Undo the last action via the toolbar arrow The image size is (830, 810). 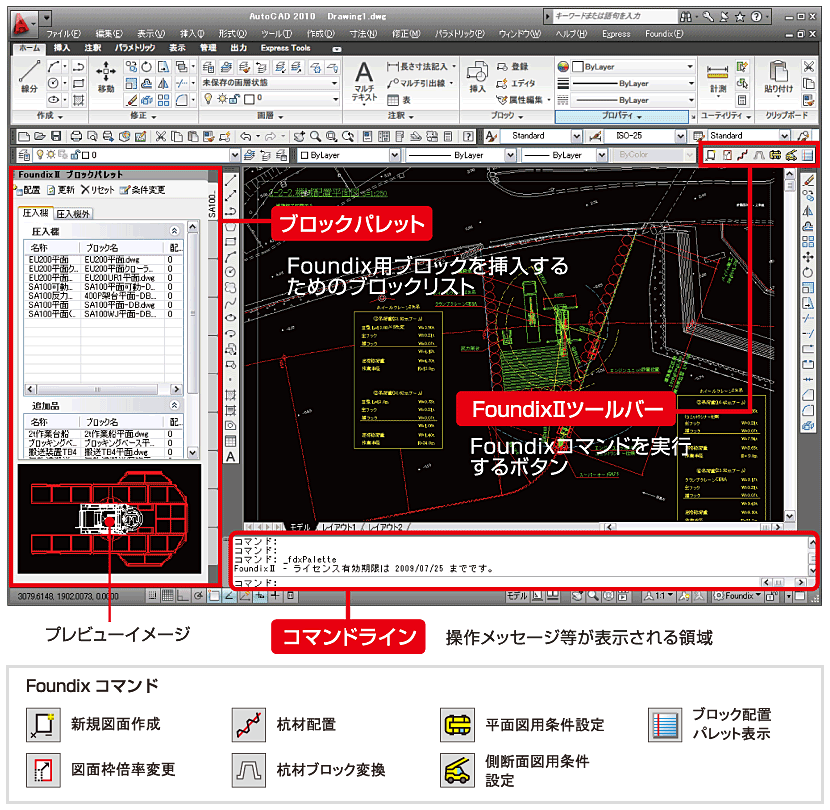246,136
